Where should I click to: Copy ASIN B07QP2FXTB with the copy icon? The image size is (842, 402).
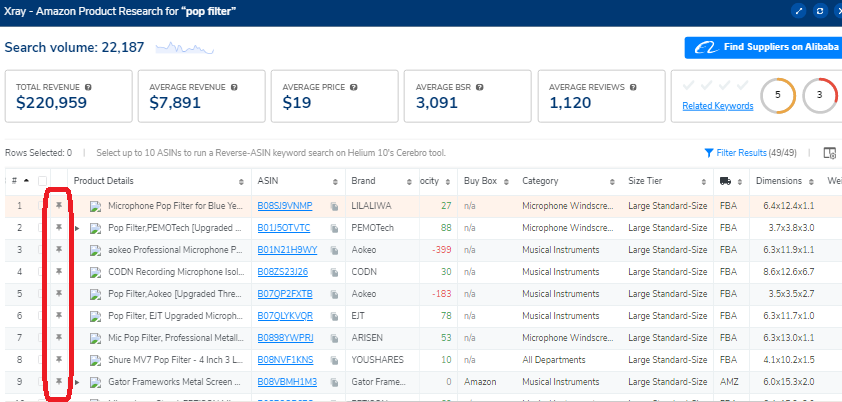point(334,295)
